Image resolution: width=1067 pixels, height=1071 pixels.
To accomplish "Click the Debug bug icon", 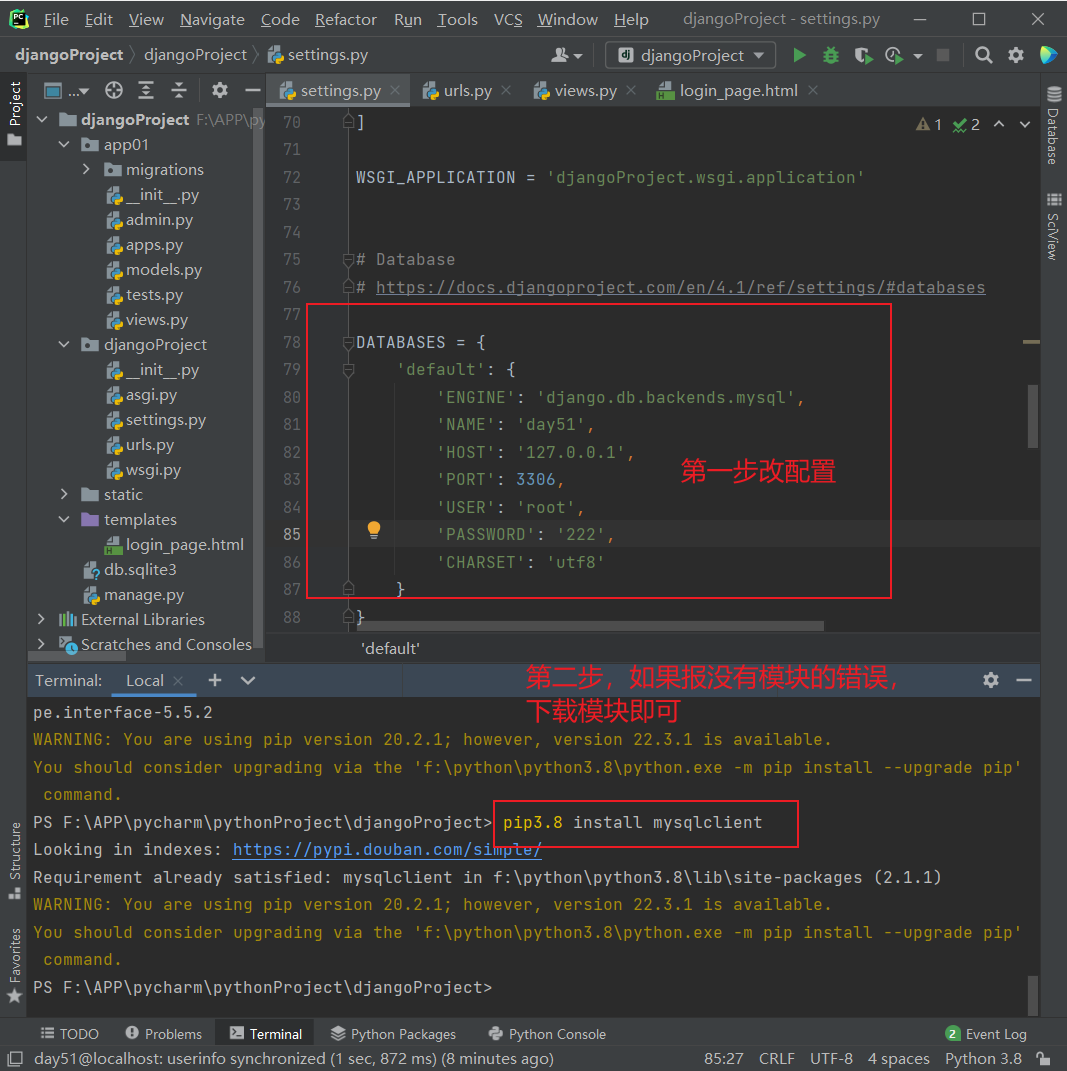I will pos(831,55).
